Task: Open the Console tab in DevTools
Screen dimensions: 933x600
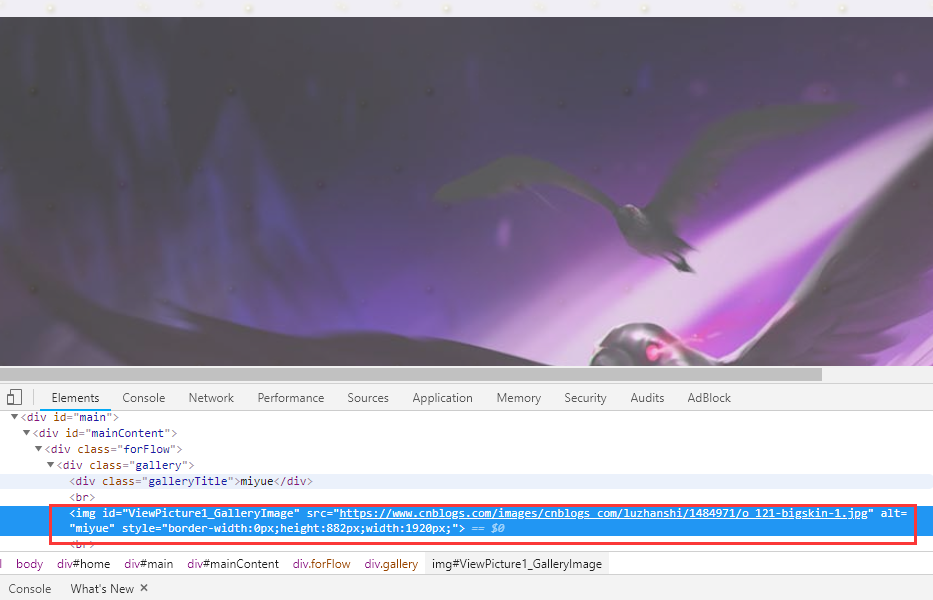Action: pos(143,398)
